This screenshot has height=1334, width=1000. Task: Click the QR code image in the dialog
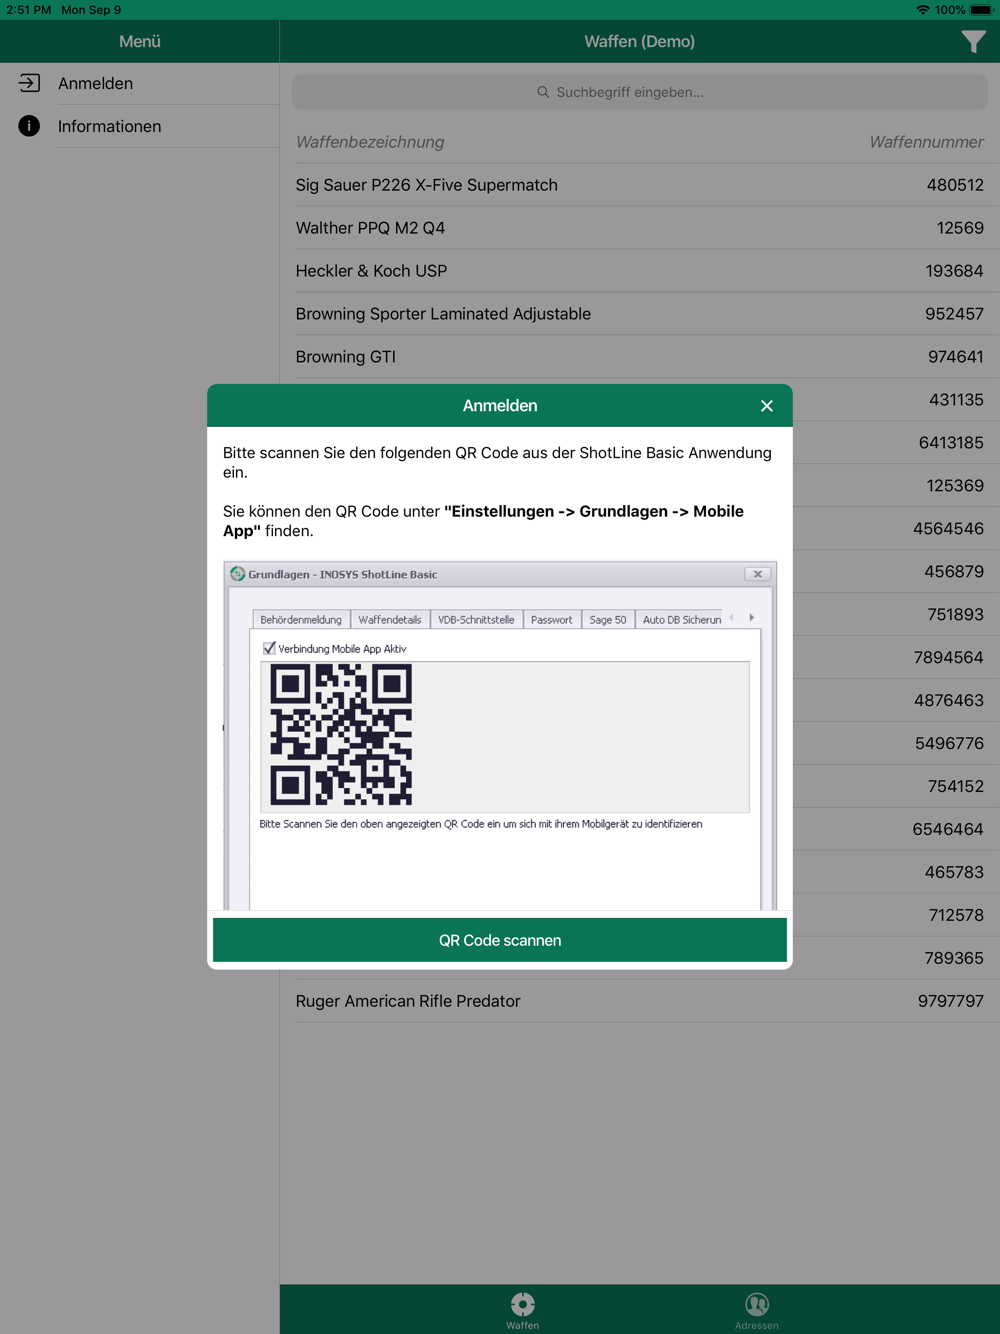pyautogui.click(x=341, y=735)
